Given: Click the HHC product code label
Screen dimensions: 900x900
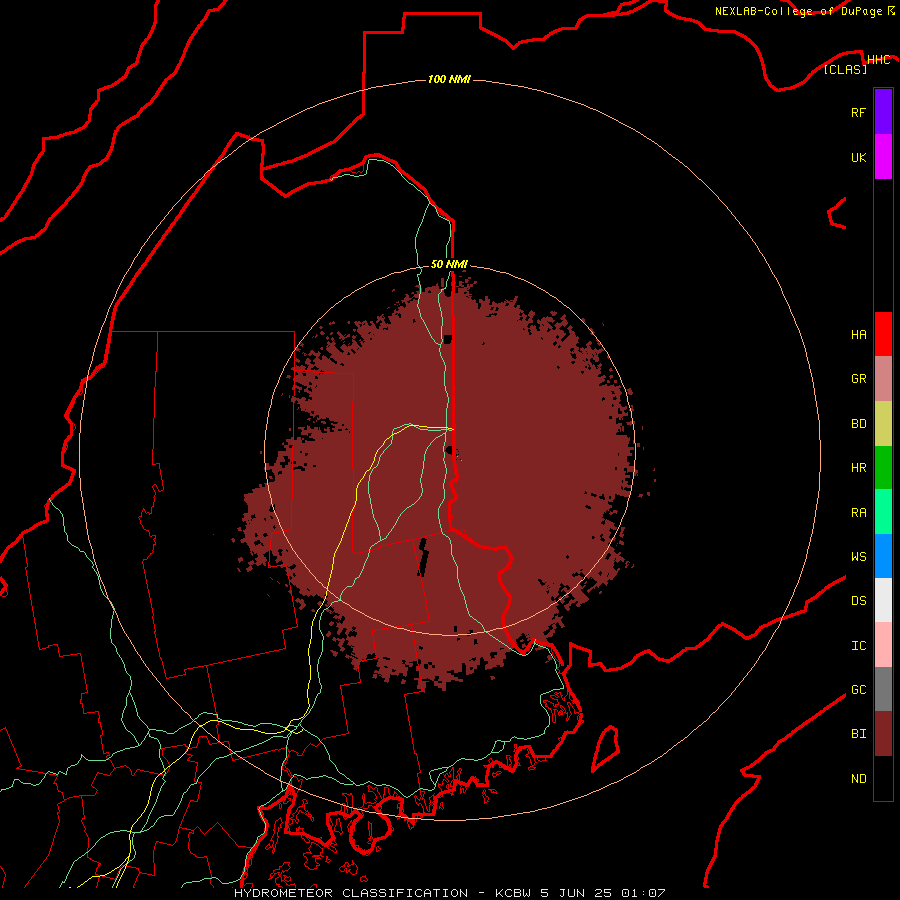Looking at the screenshot, I should 878,59.
